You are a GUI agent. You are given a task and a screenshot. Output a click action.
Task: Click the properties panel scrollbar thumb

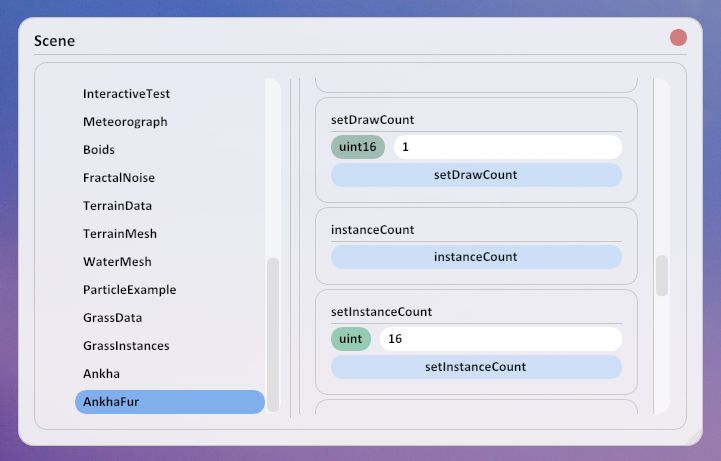(x=661, y=275)
